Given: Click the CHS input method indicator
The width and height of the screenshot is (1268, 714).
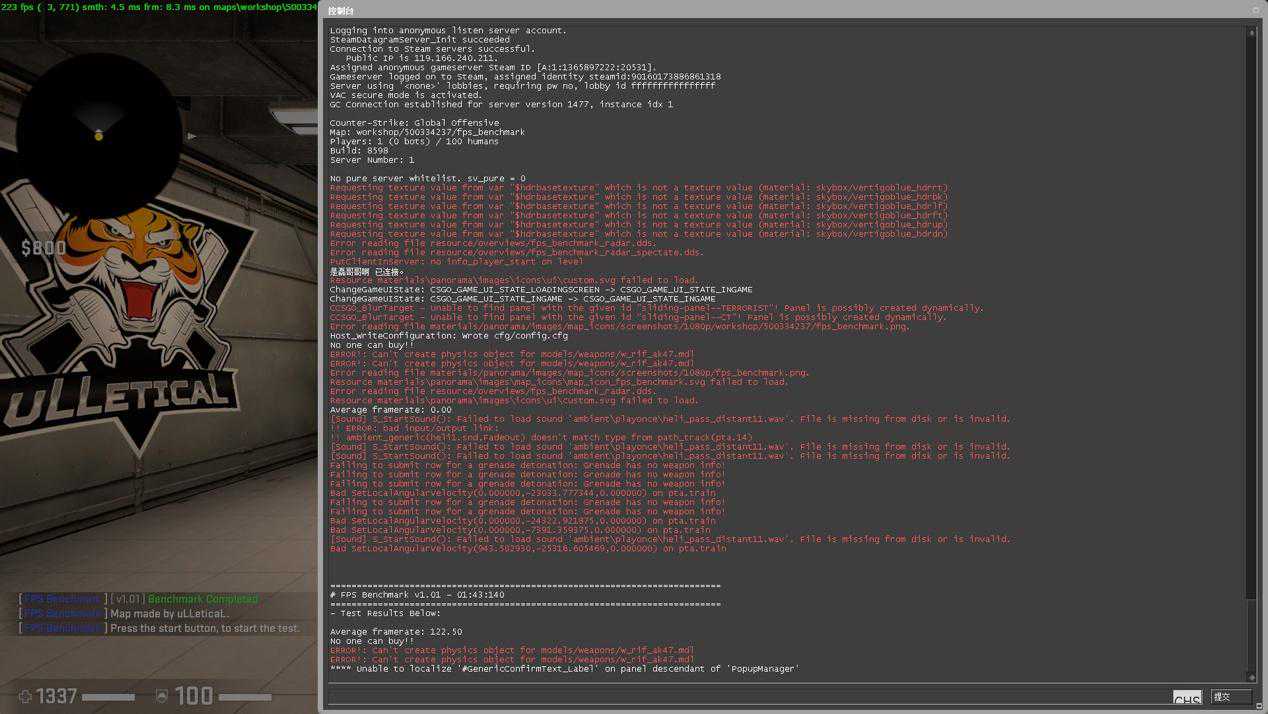Looking at the screenshot, I should click(x=1187, y=698).
